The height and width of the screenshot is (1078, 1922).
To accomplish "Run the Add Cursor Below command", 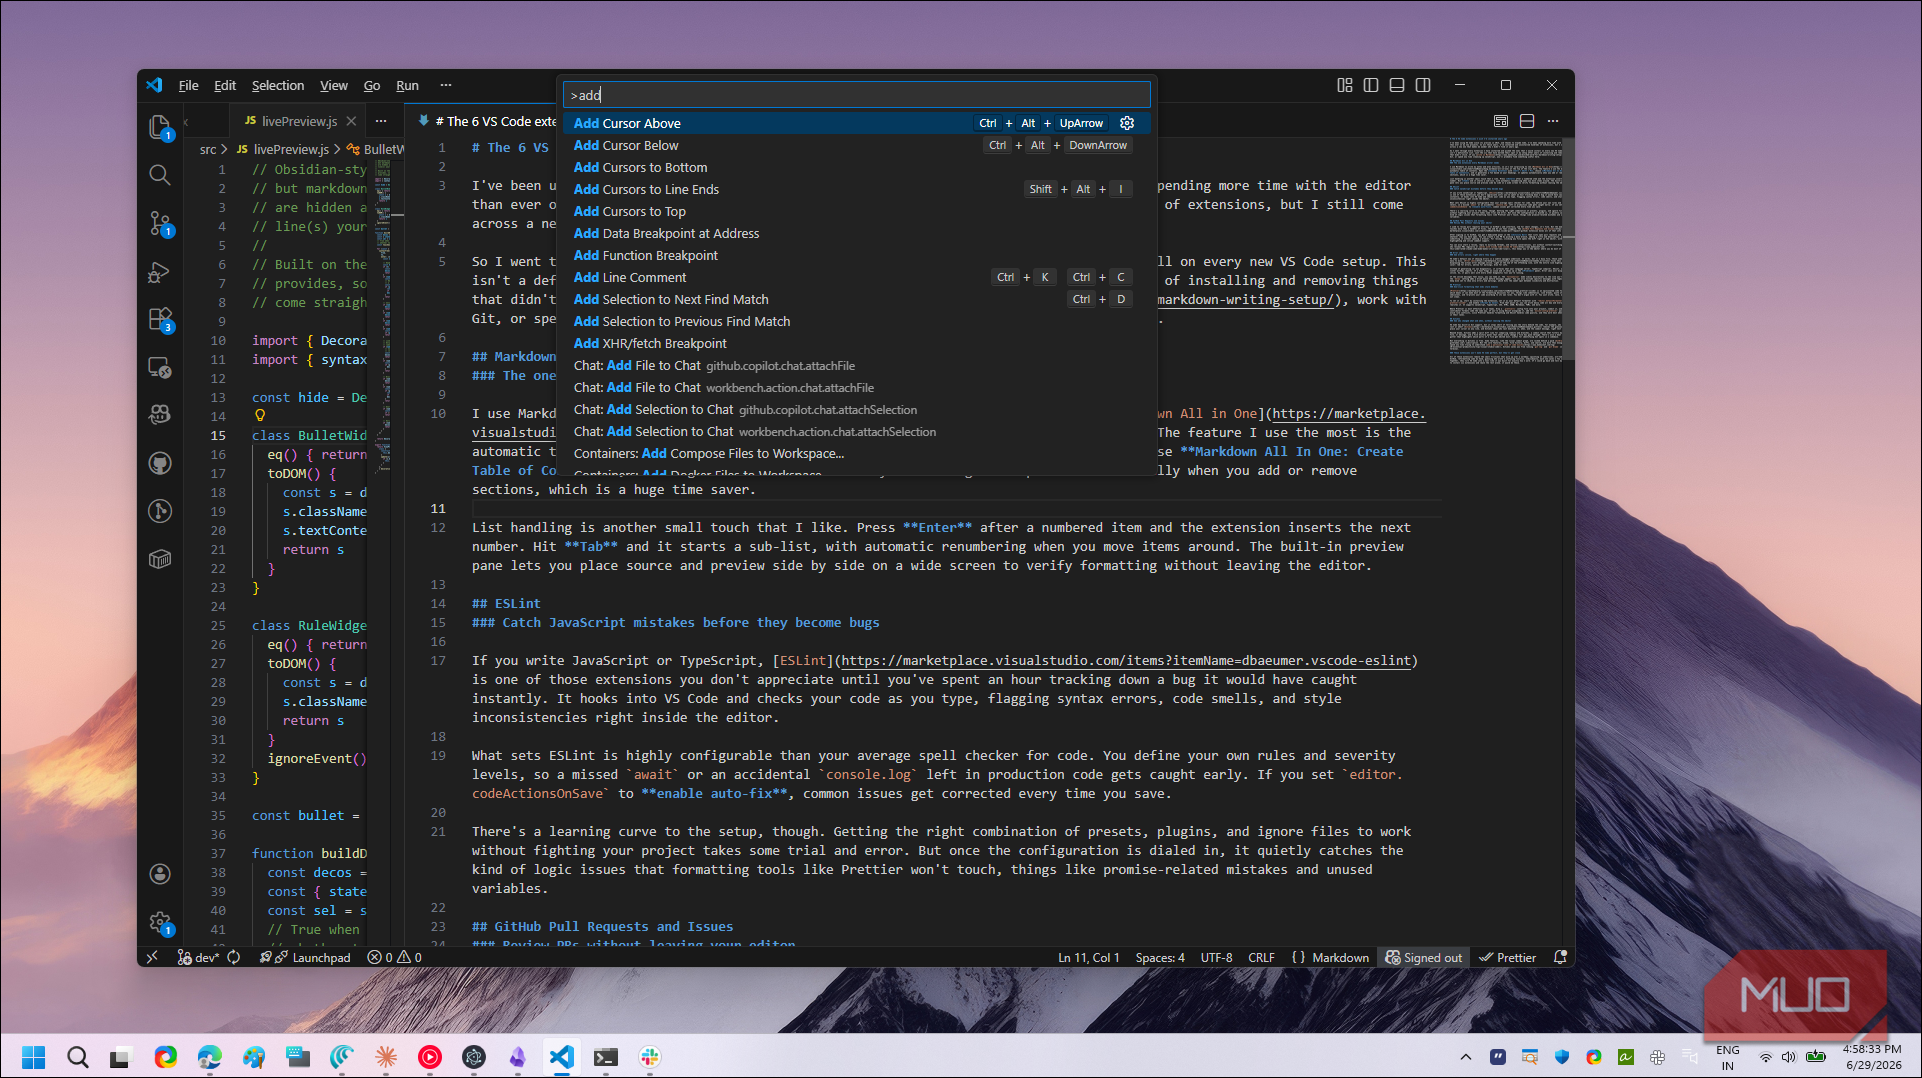I will 857,145.
